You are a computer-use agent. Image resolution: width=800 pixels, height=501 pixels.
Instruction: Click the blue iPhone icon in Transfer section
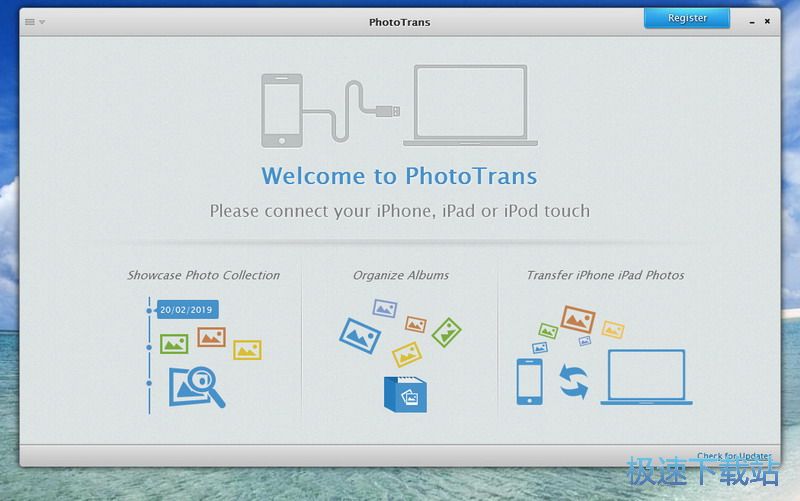529,381
